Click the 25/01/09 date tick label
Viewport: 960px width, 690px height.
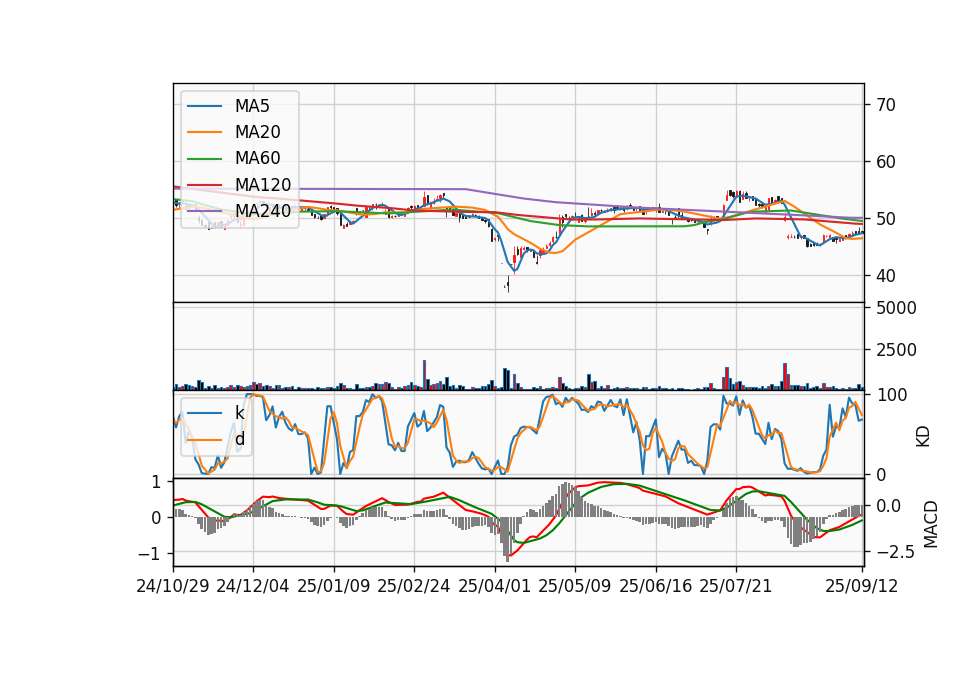point(334,587)
